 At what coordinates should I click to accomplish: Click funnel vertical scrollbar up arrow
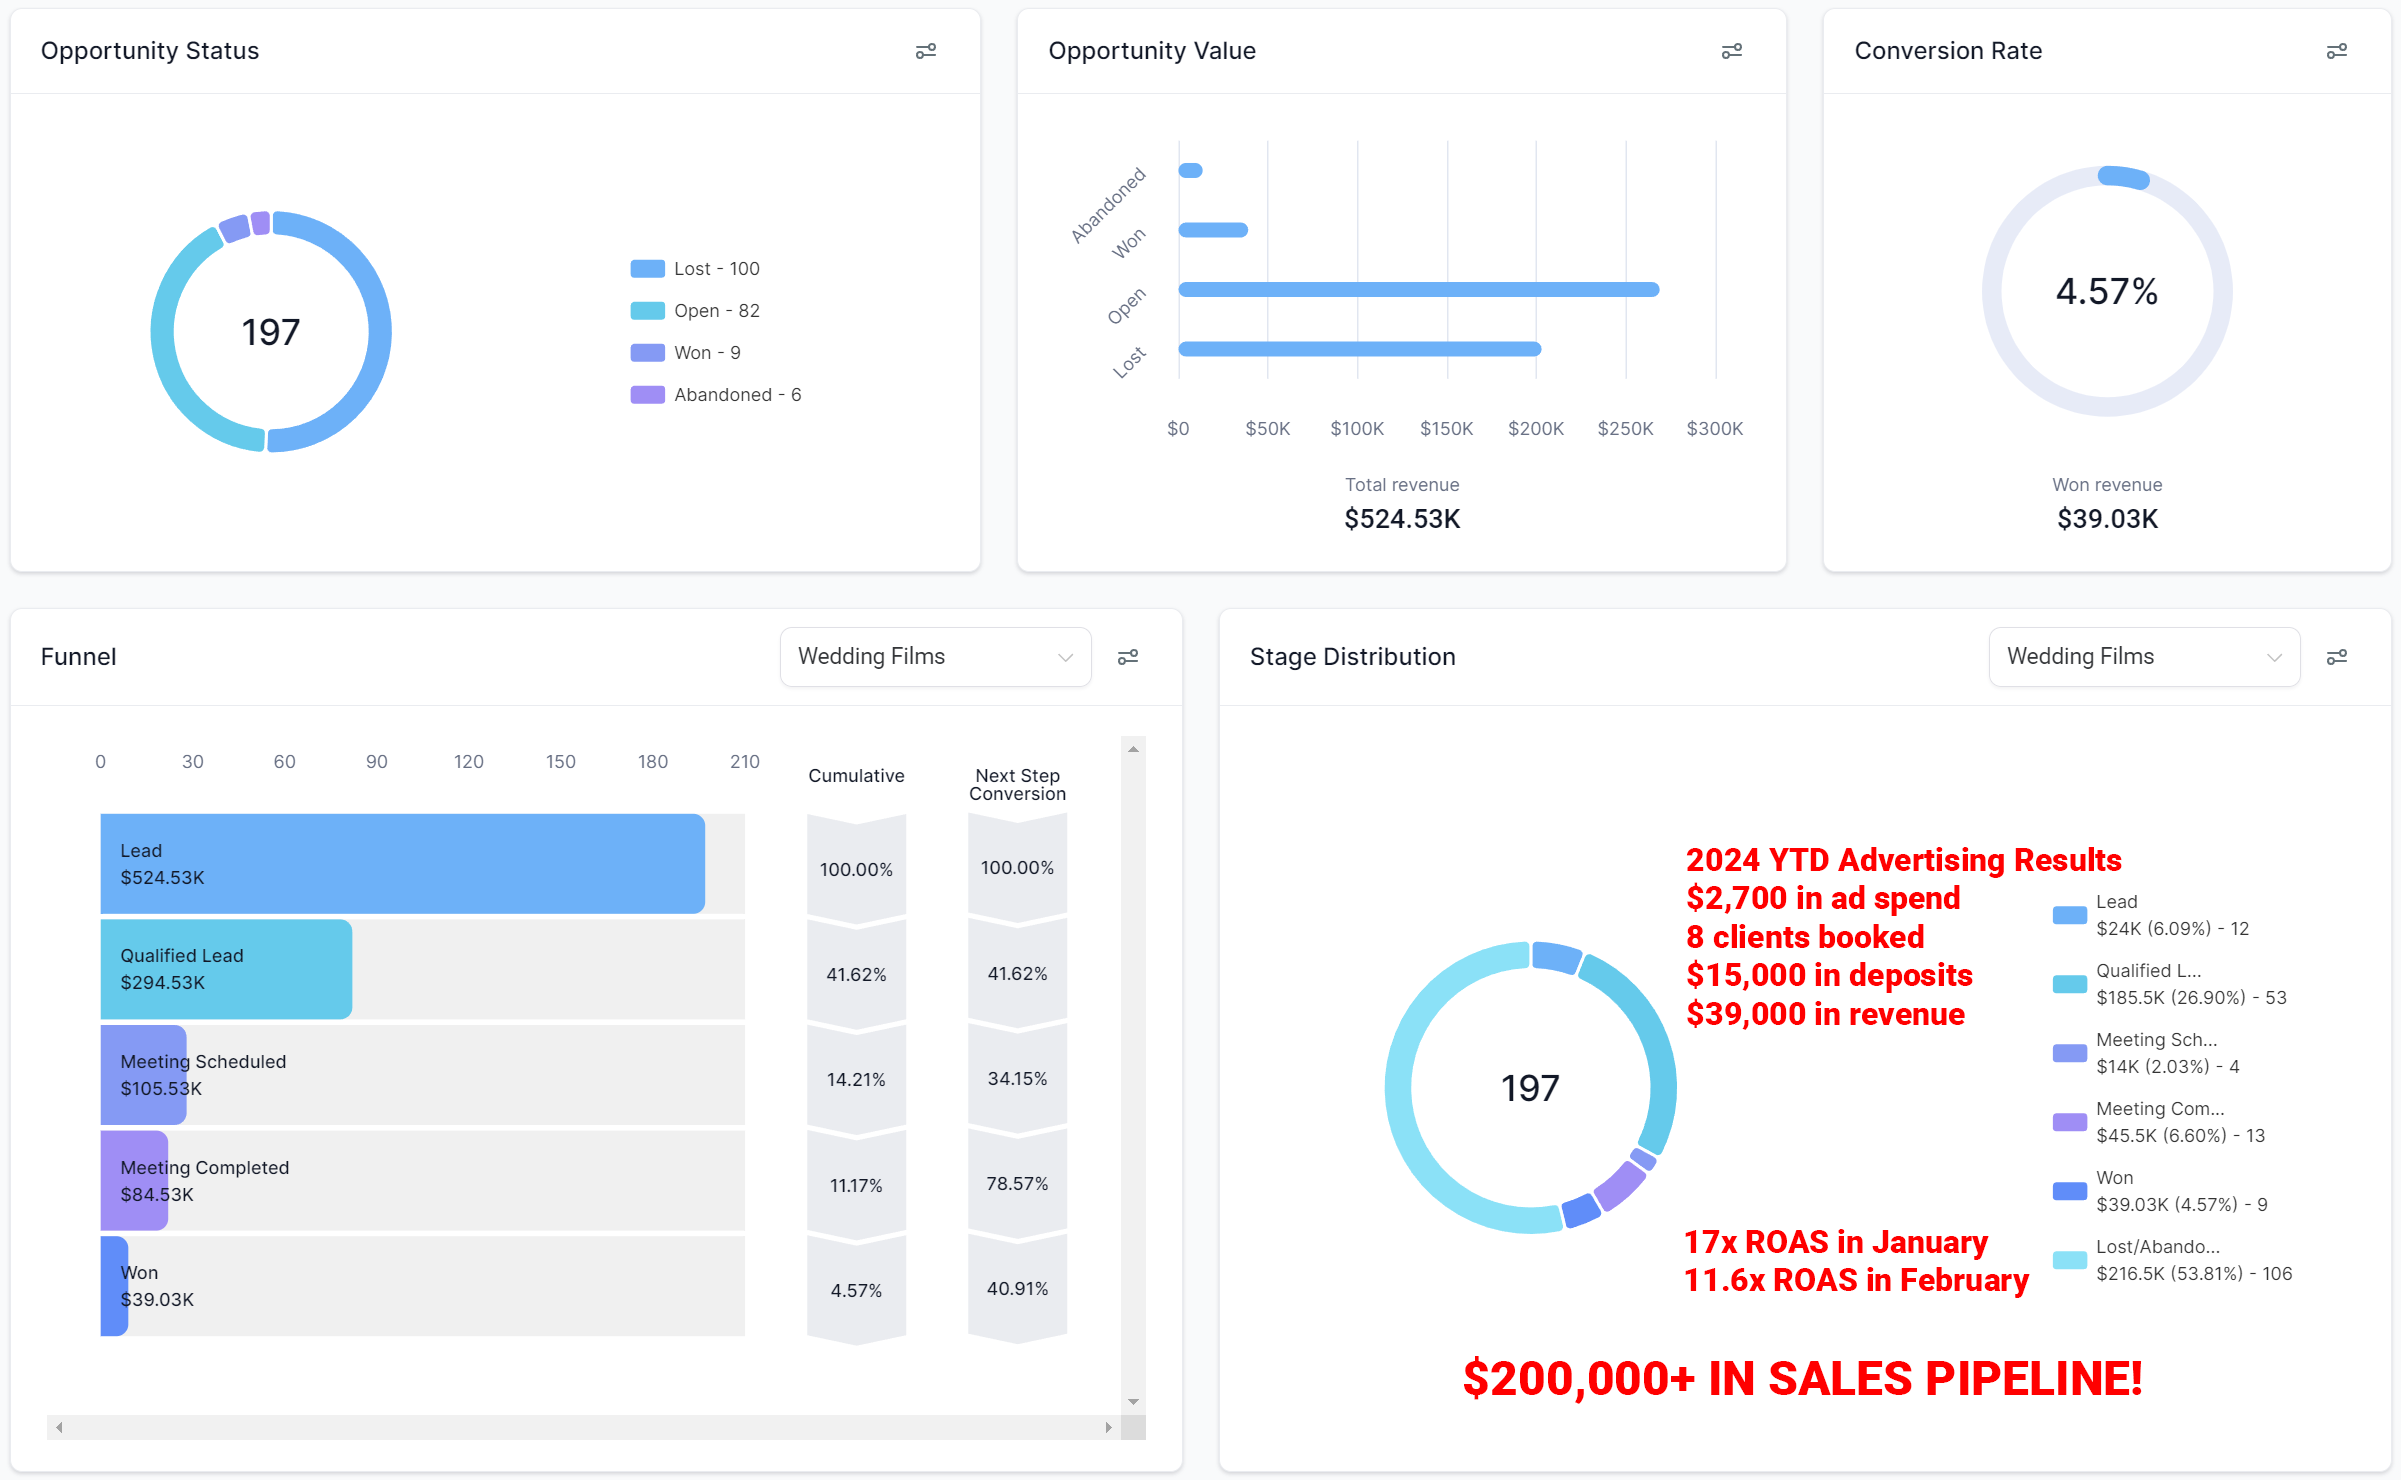click(x=1133, y=749)
